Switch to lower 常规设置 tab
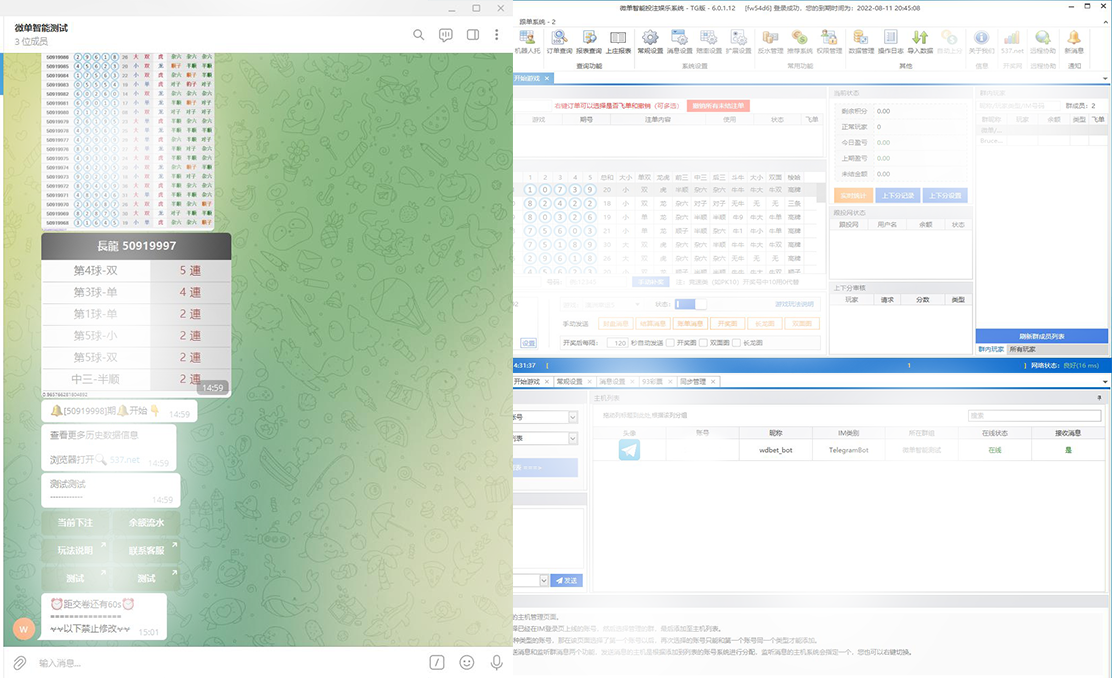This screenshot has height=678, width=1112. click(x=569, y=382)
